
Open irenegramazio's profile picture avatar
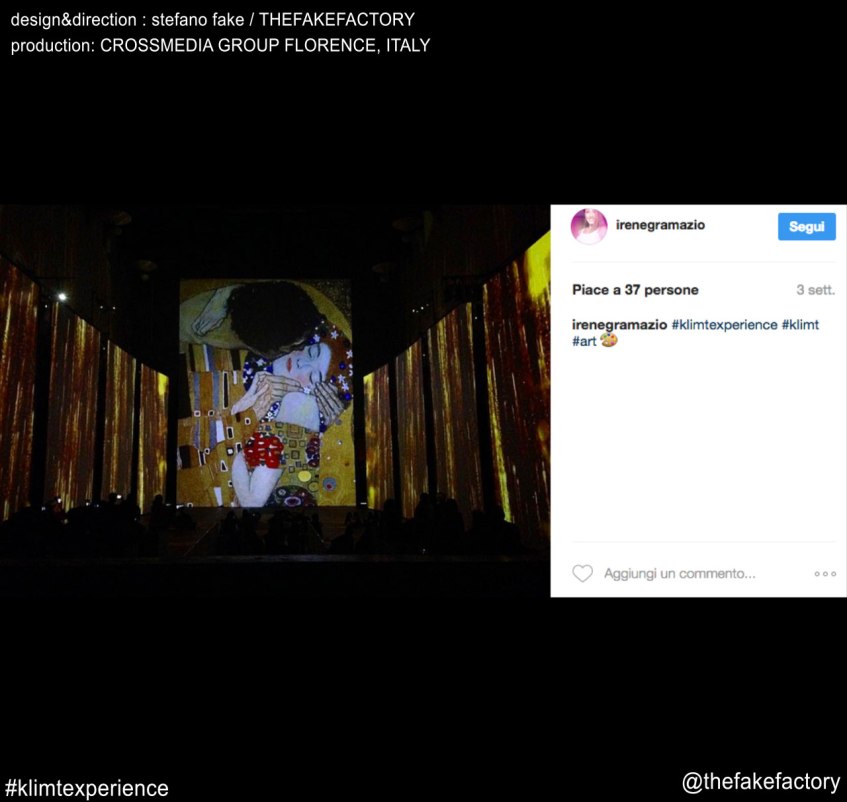point(588,226)
